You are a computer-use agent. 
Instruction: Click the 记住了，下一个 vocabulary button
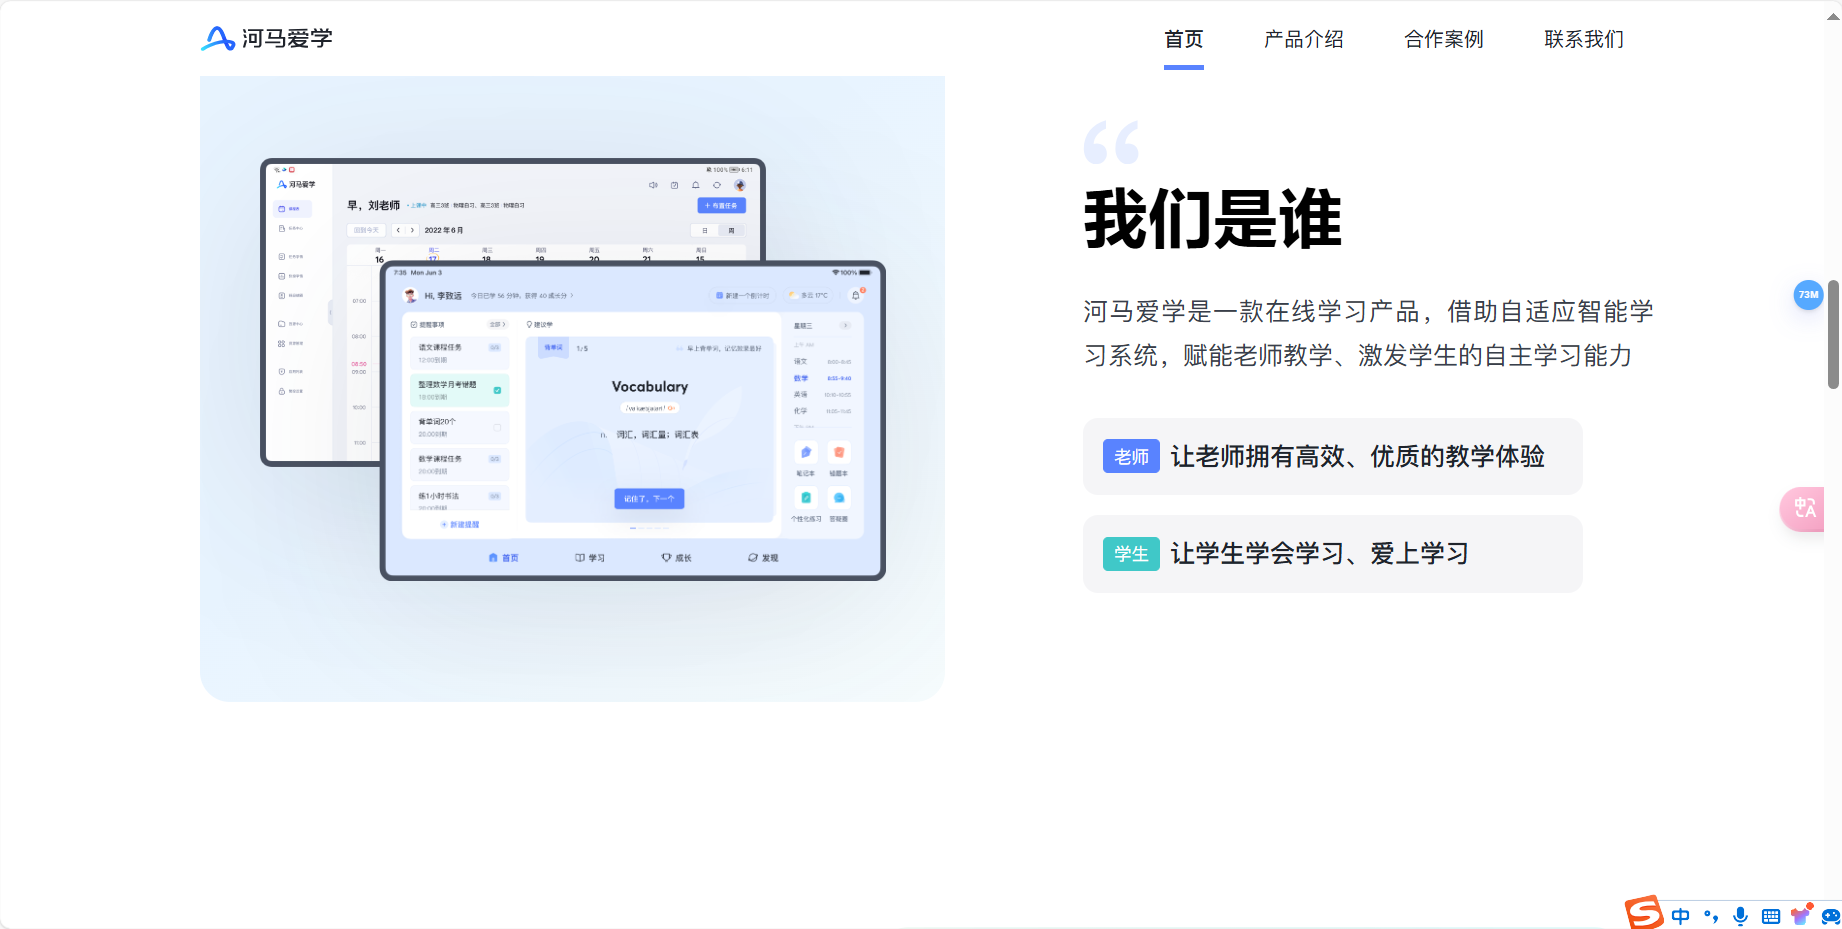(649, 499)
